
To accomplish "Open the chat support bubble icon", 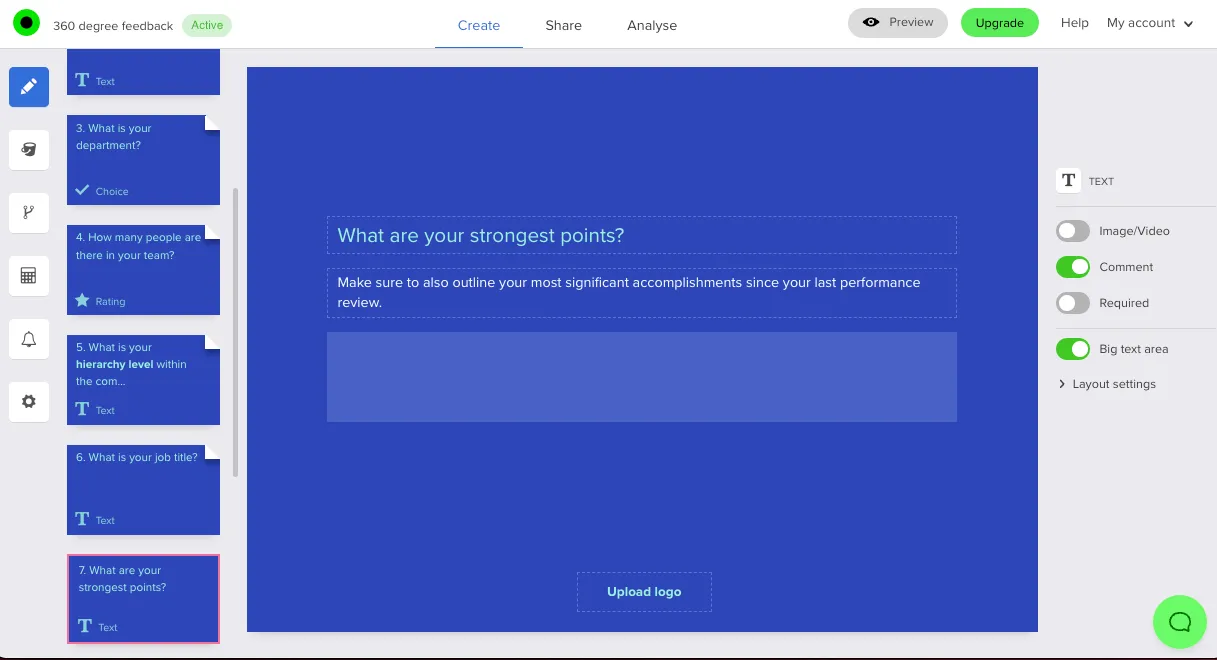I will [1180, 622].
